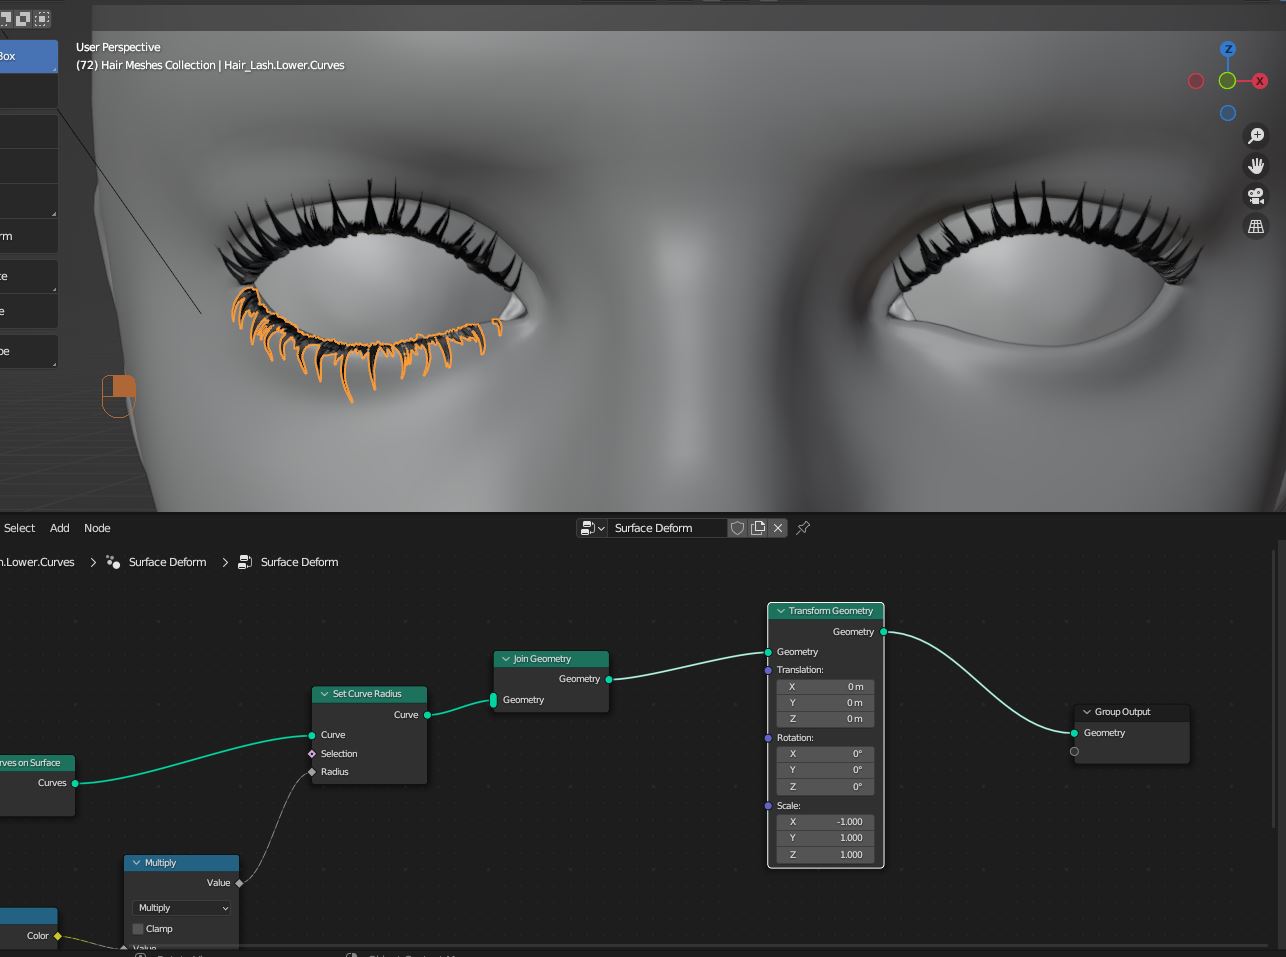Click the Color output socket
The width and height of the screenshot is (1286, 957).
(58, 936)
